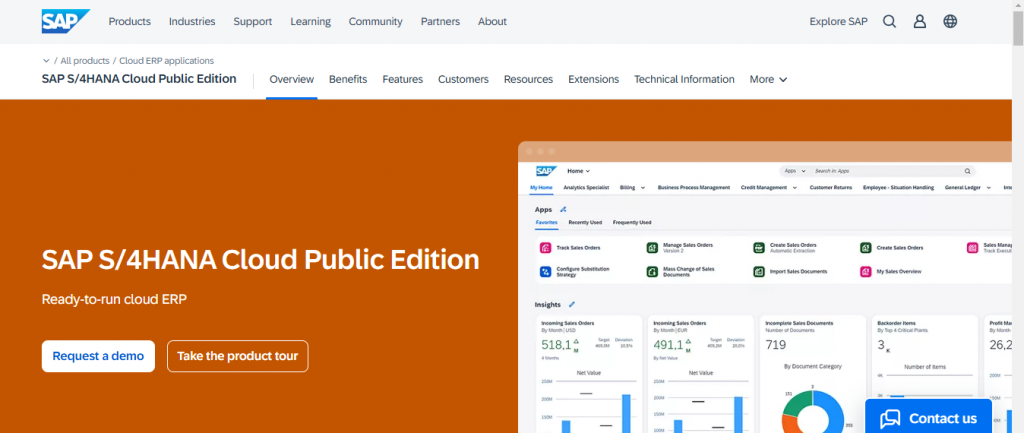Click the Explore SAP link

click(x=838, y=21)
